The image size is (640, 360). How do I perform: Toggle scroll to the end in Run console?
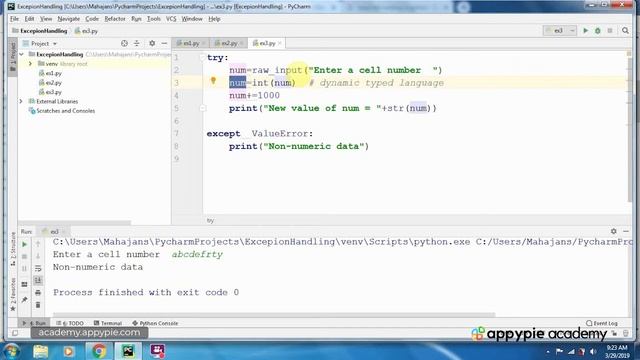click(38, 280)
